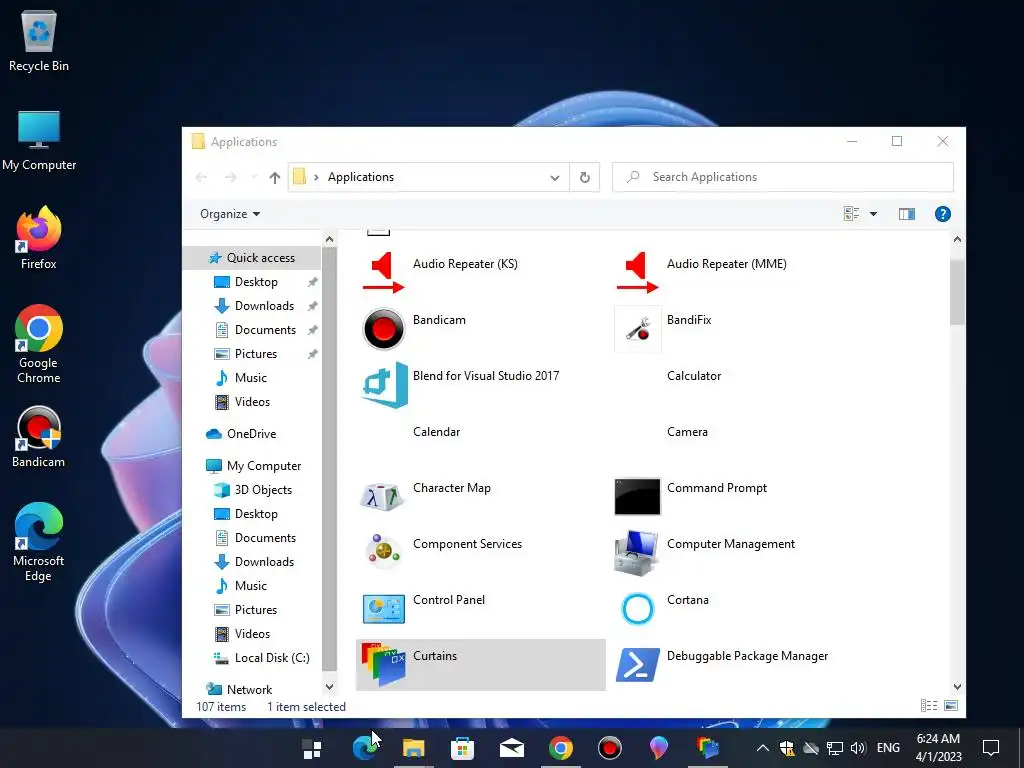Screen dimensions: 1024x768
Task: Click the Curtains icon on the taskbar
Action: click(707, 748)
